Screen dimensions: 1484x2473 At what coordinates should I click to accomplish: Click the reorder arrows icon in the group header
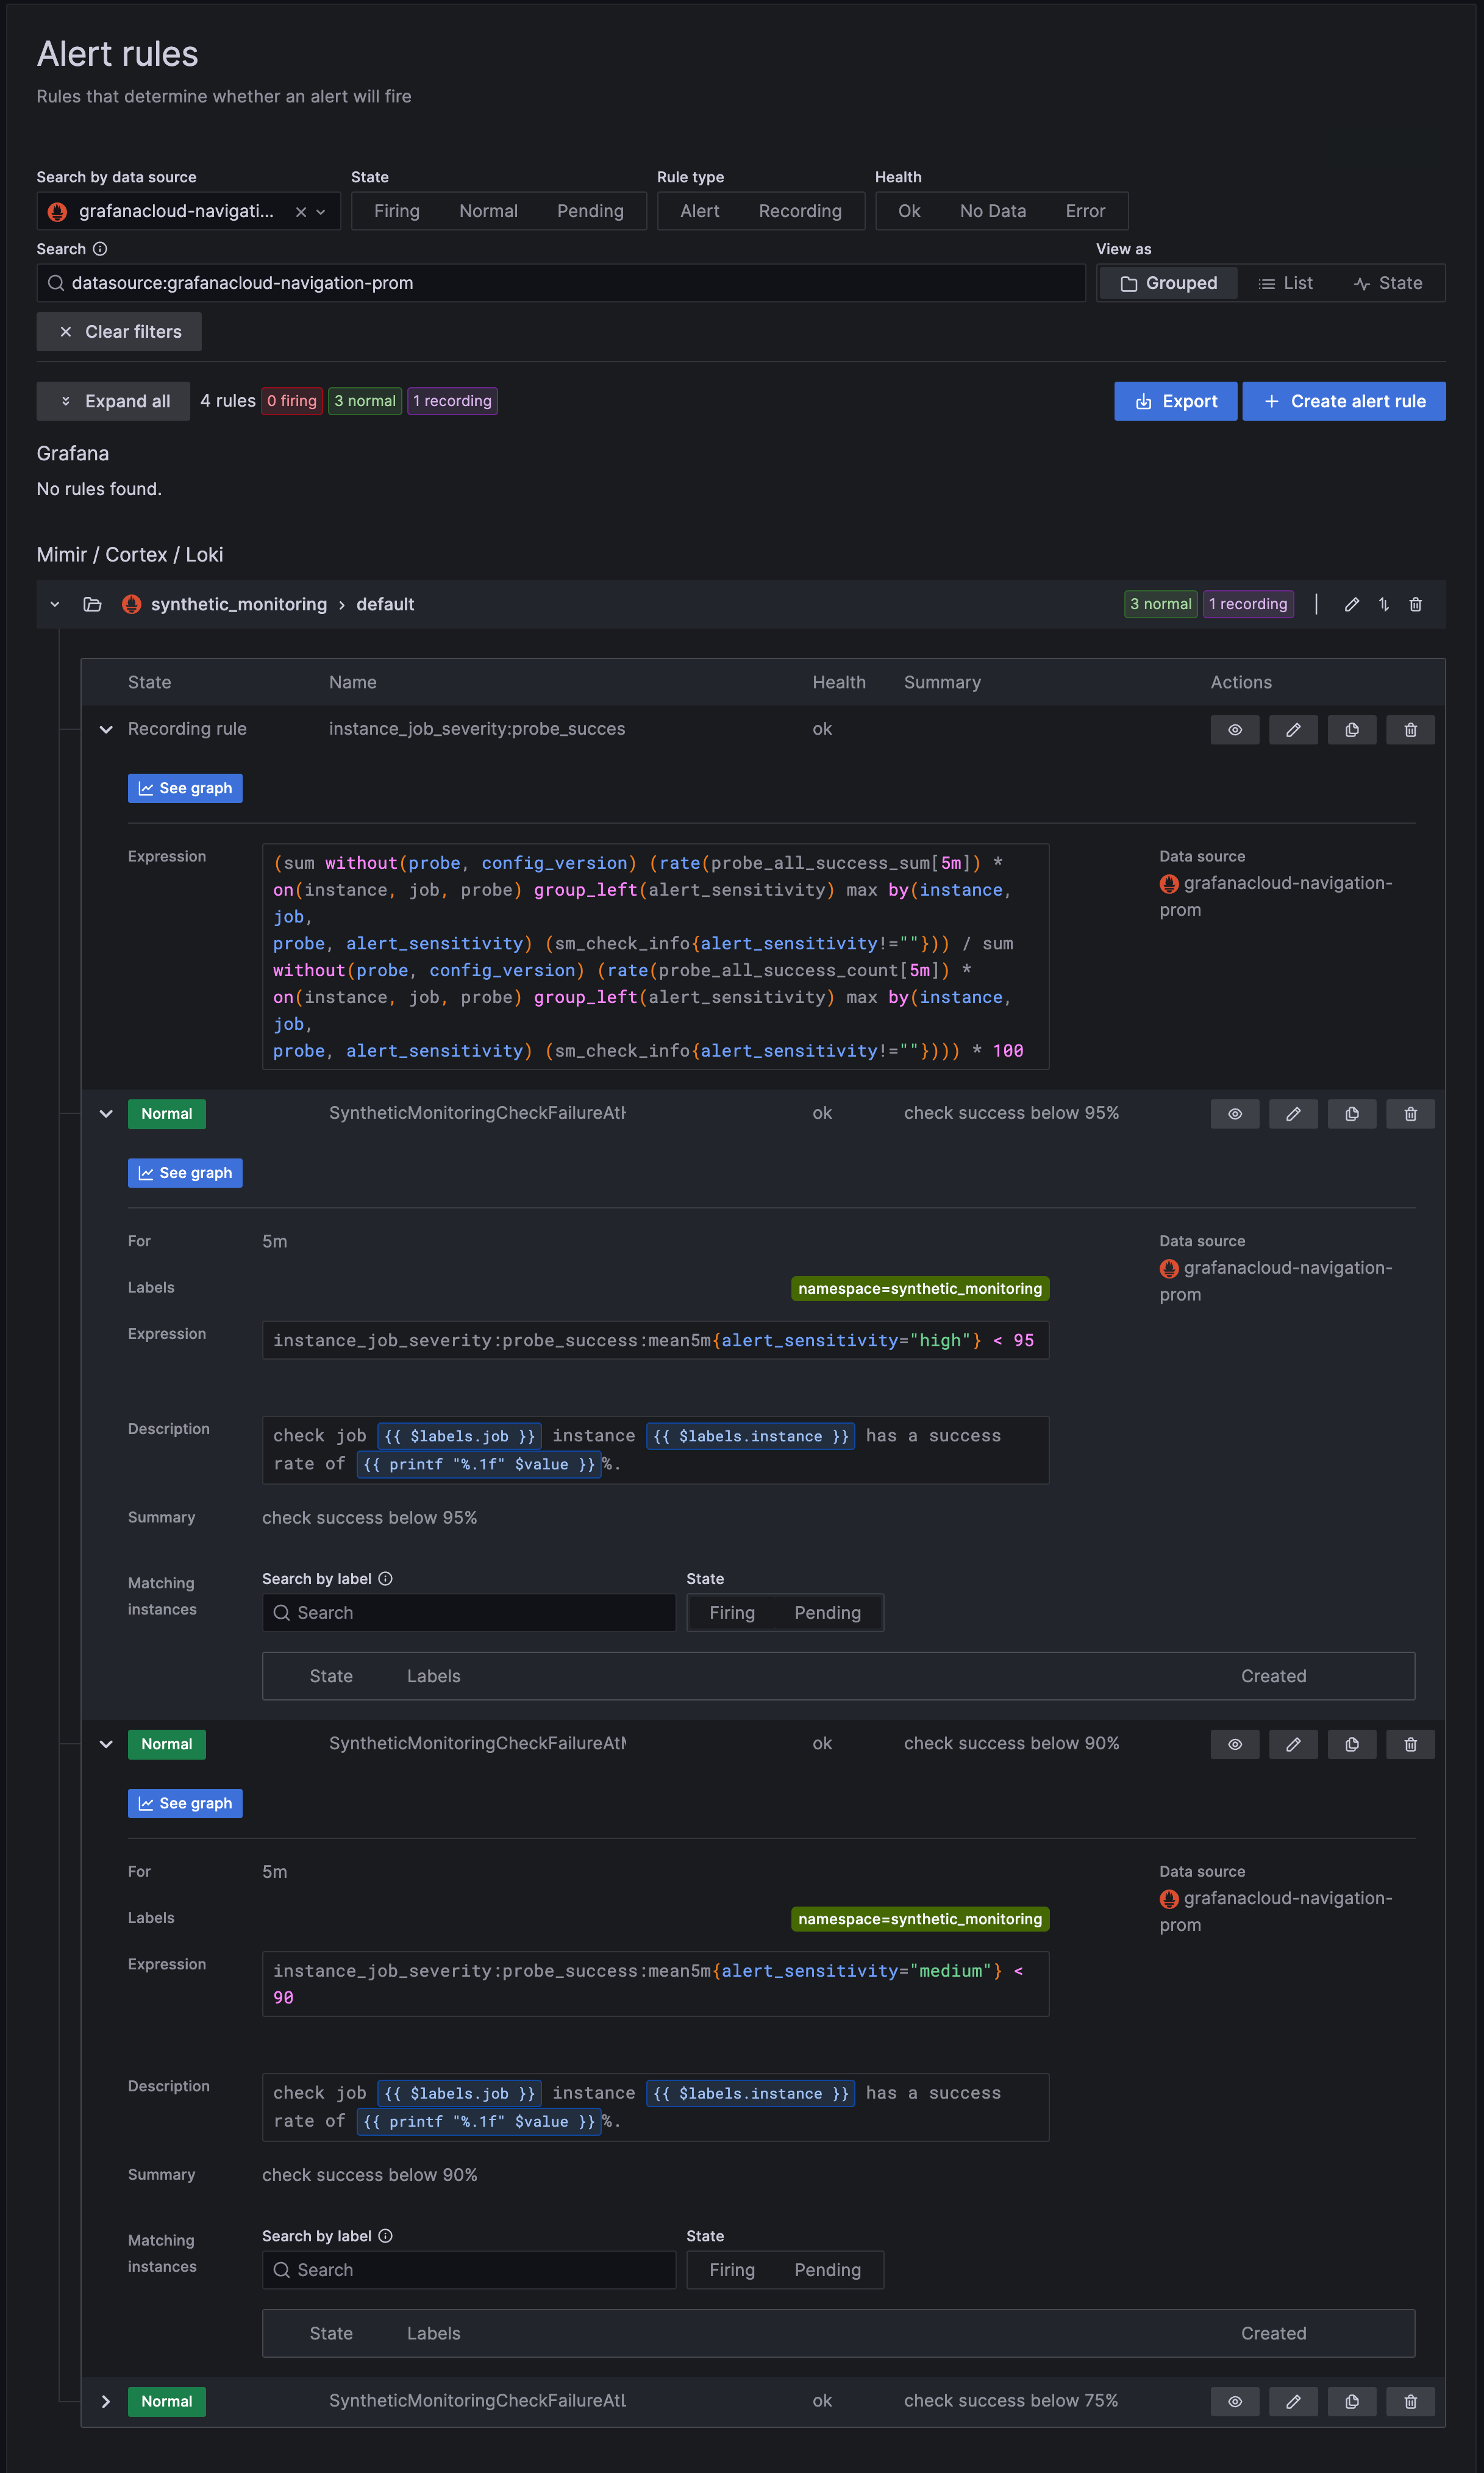tap(1383, 604)
